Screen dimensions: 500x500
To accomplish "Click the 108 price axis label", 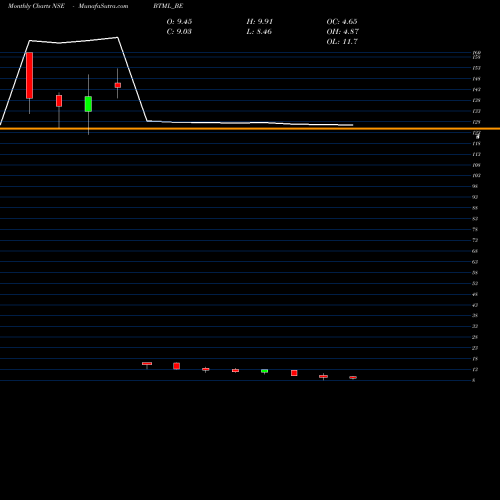I will point(476,165).
